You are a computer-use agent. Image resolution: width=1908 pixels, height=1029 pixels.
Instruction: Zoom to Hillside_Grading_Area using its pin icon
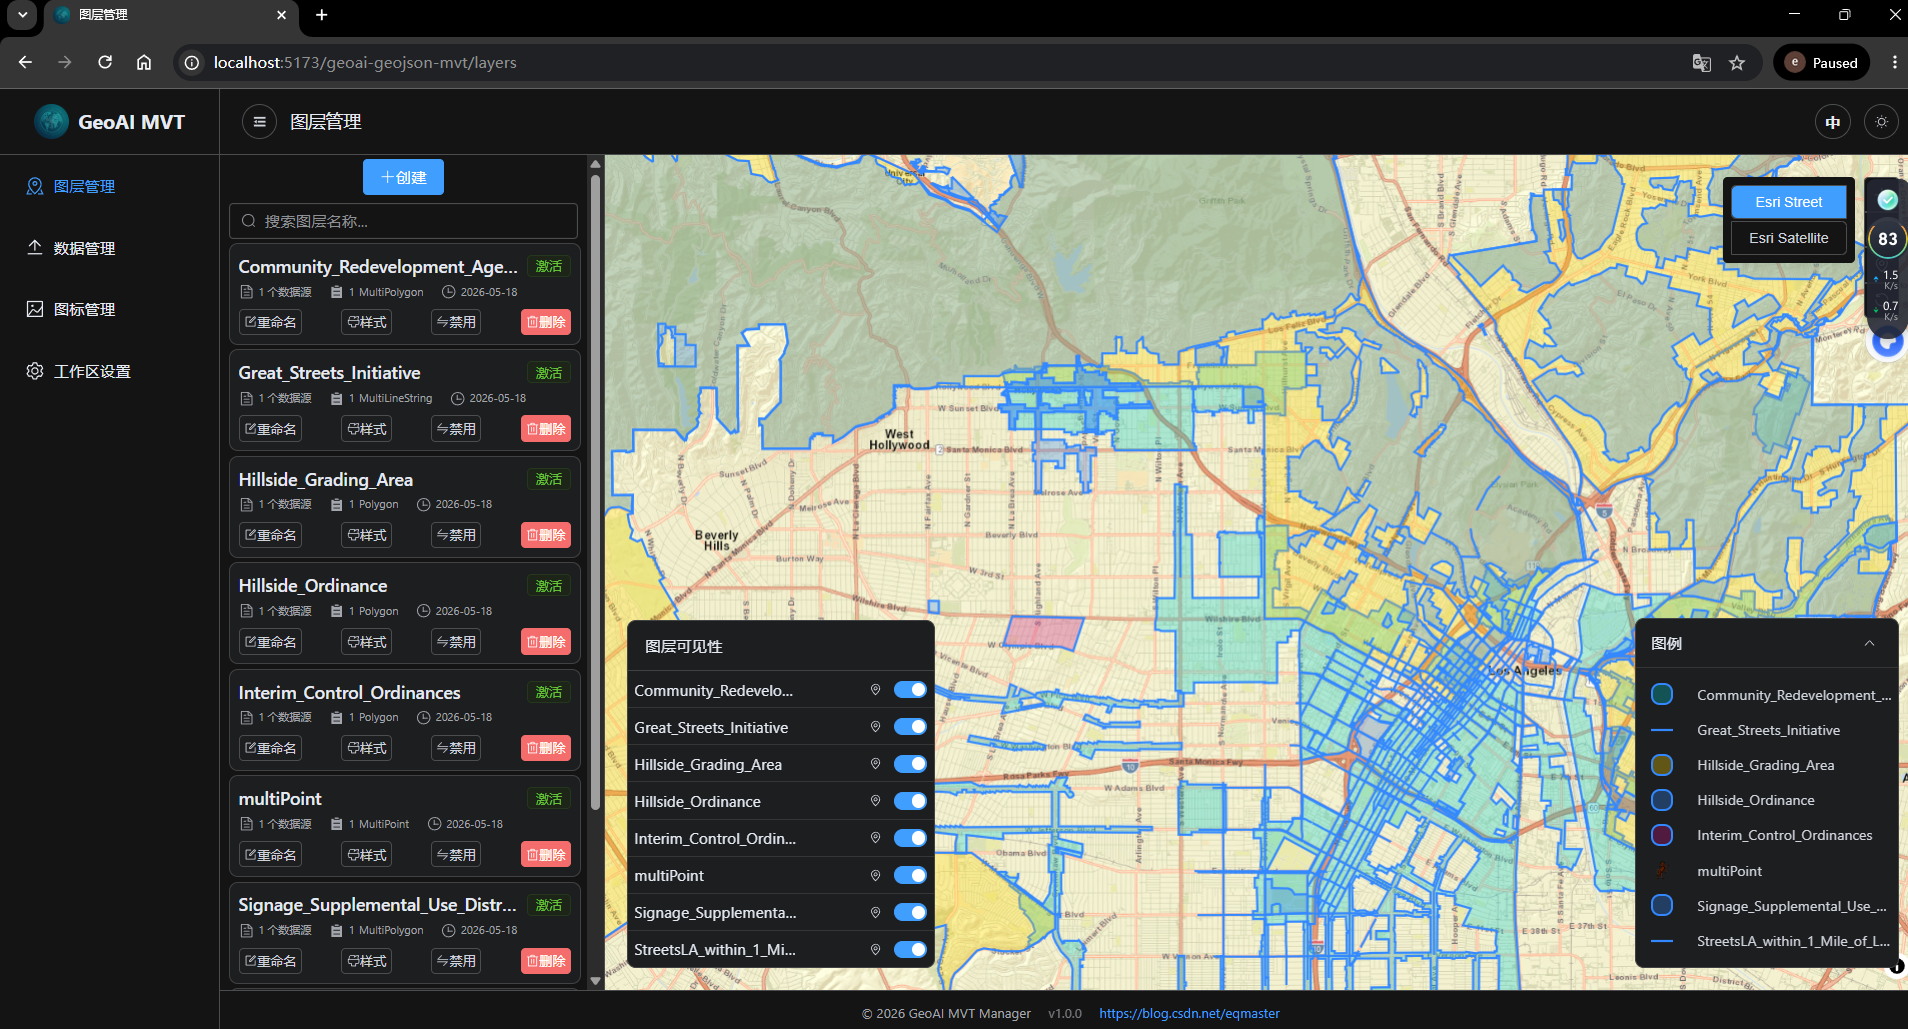875,764
